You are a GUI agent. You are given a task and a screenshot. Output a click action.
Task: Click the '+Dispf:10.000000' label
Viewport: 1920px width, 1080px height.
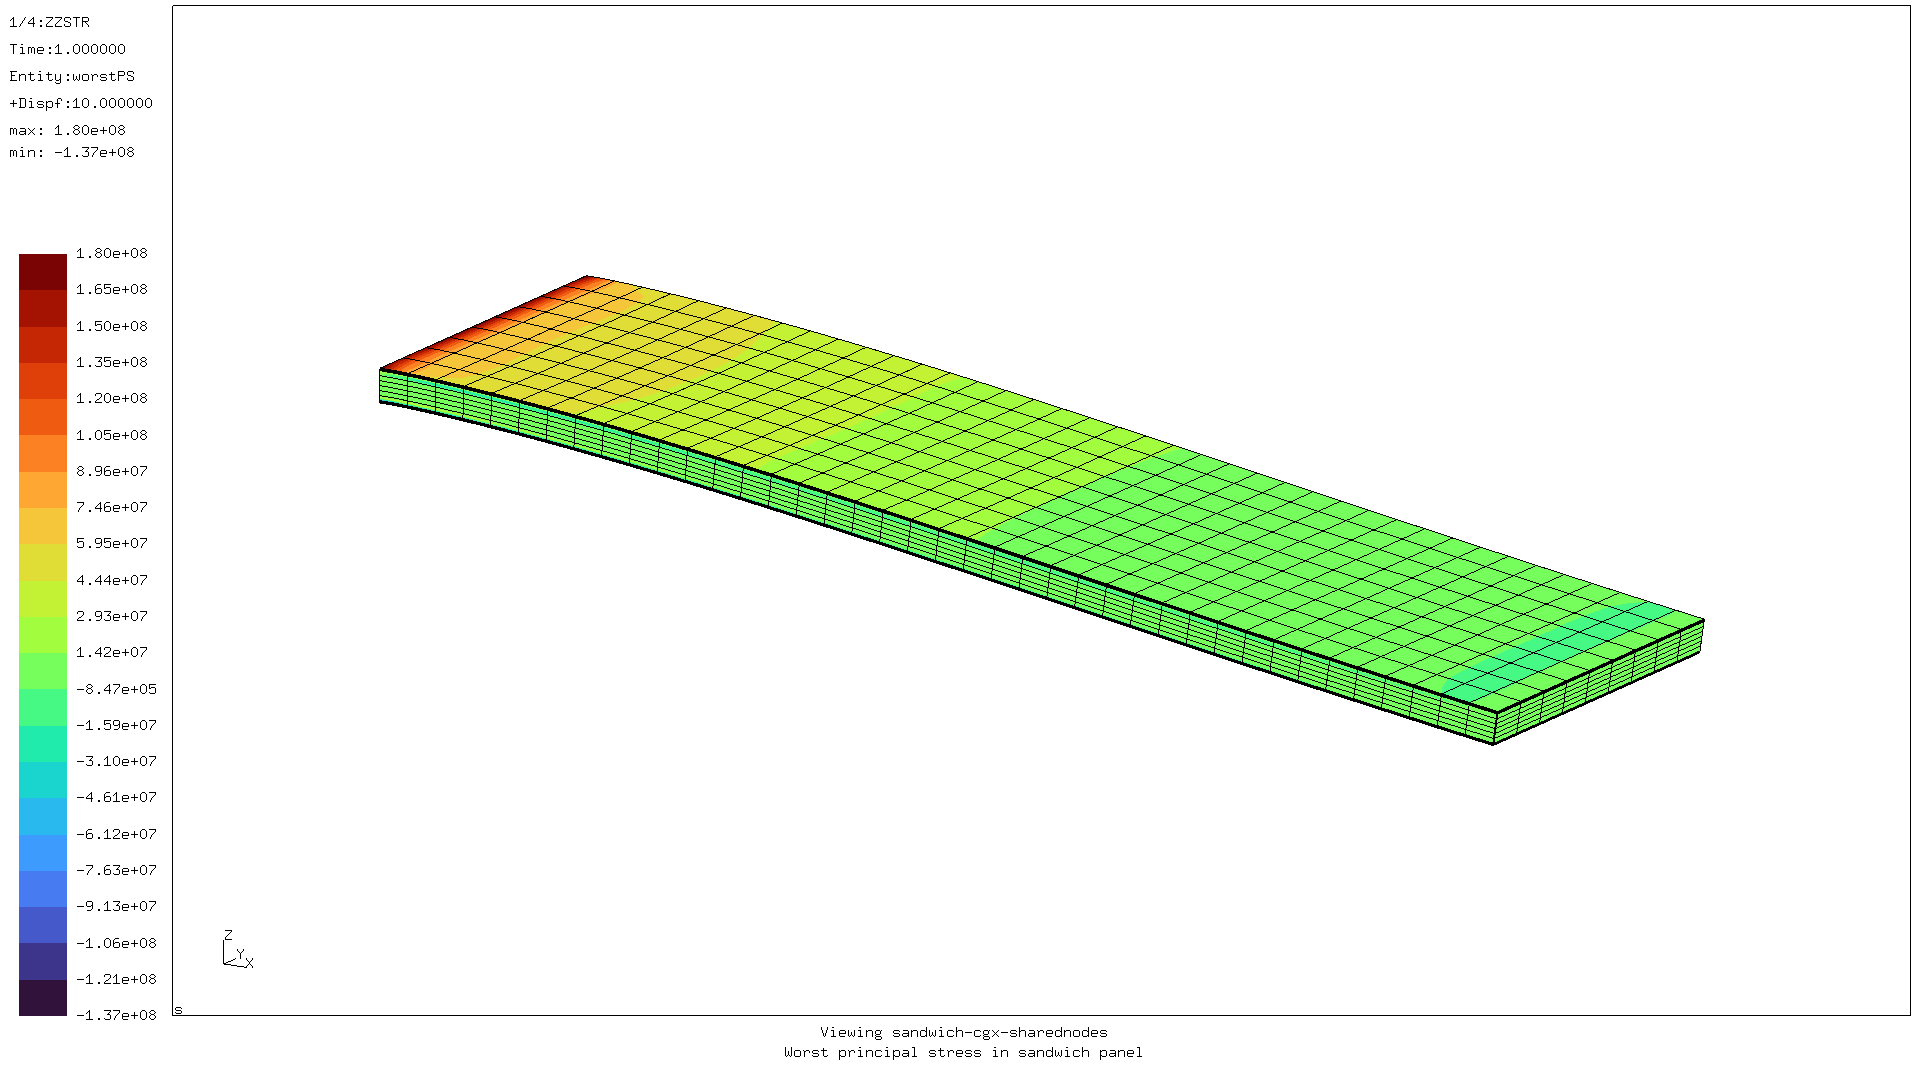81,103
